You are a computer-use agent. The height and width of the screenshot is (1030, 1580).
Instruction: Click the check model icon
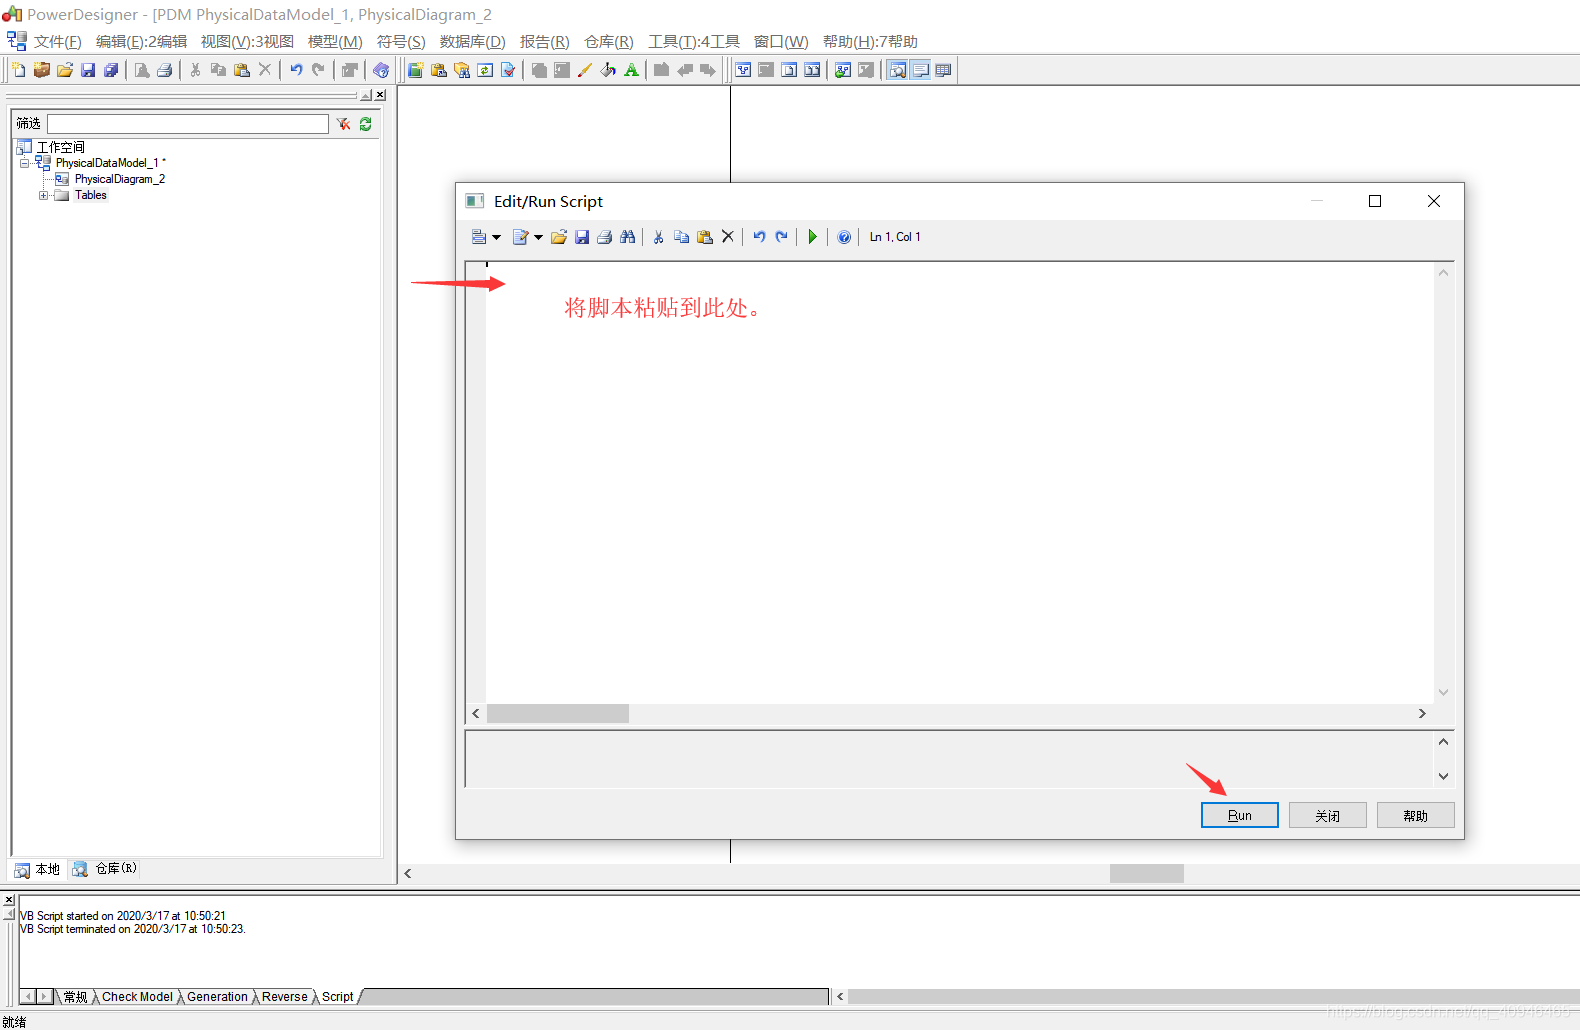tap(508, 70)
